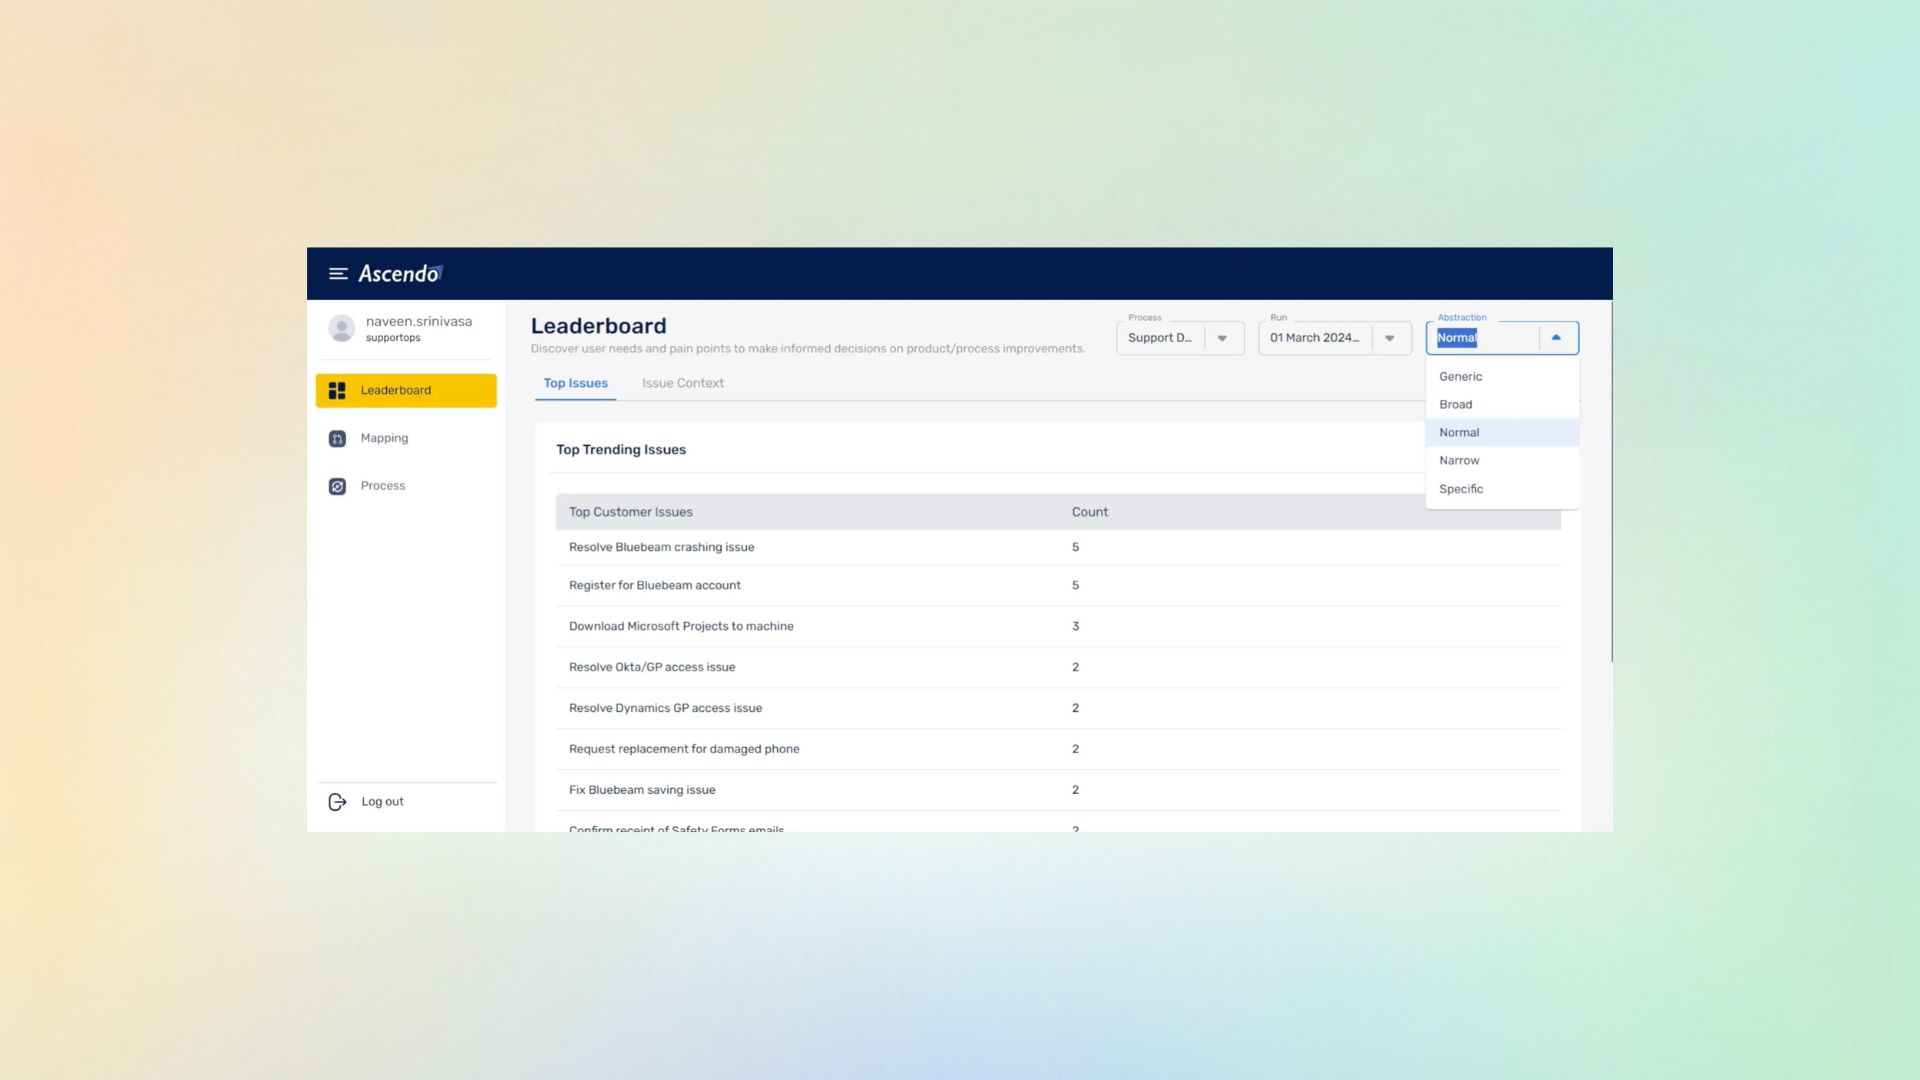
Task: Pick Specific abstraction option
Action: coord(1461,489)
